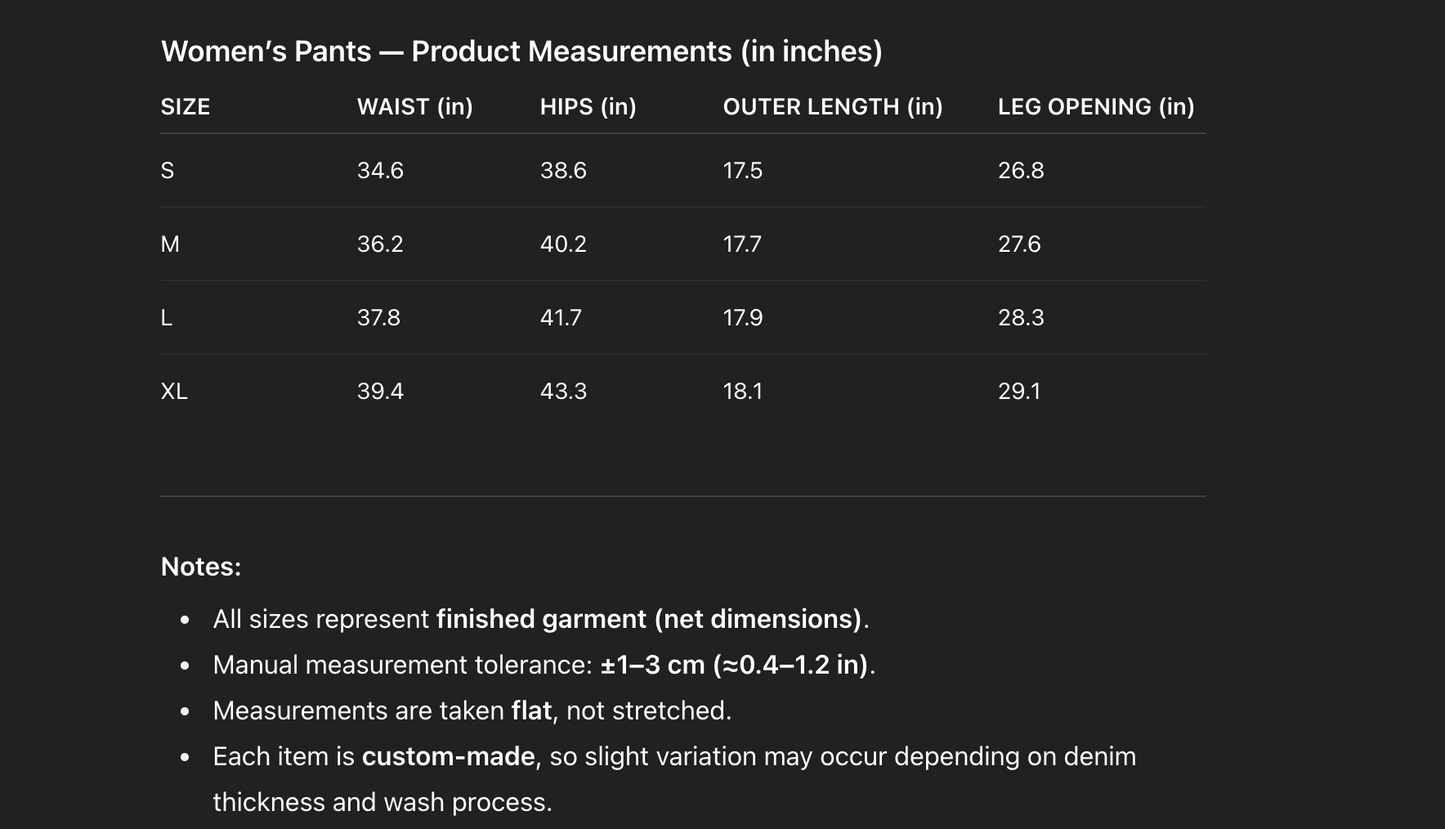Select the size S row label
Image resolution: width=1445 pixels, height=829 pixels.
click(167, 171)
